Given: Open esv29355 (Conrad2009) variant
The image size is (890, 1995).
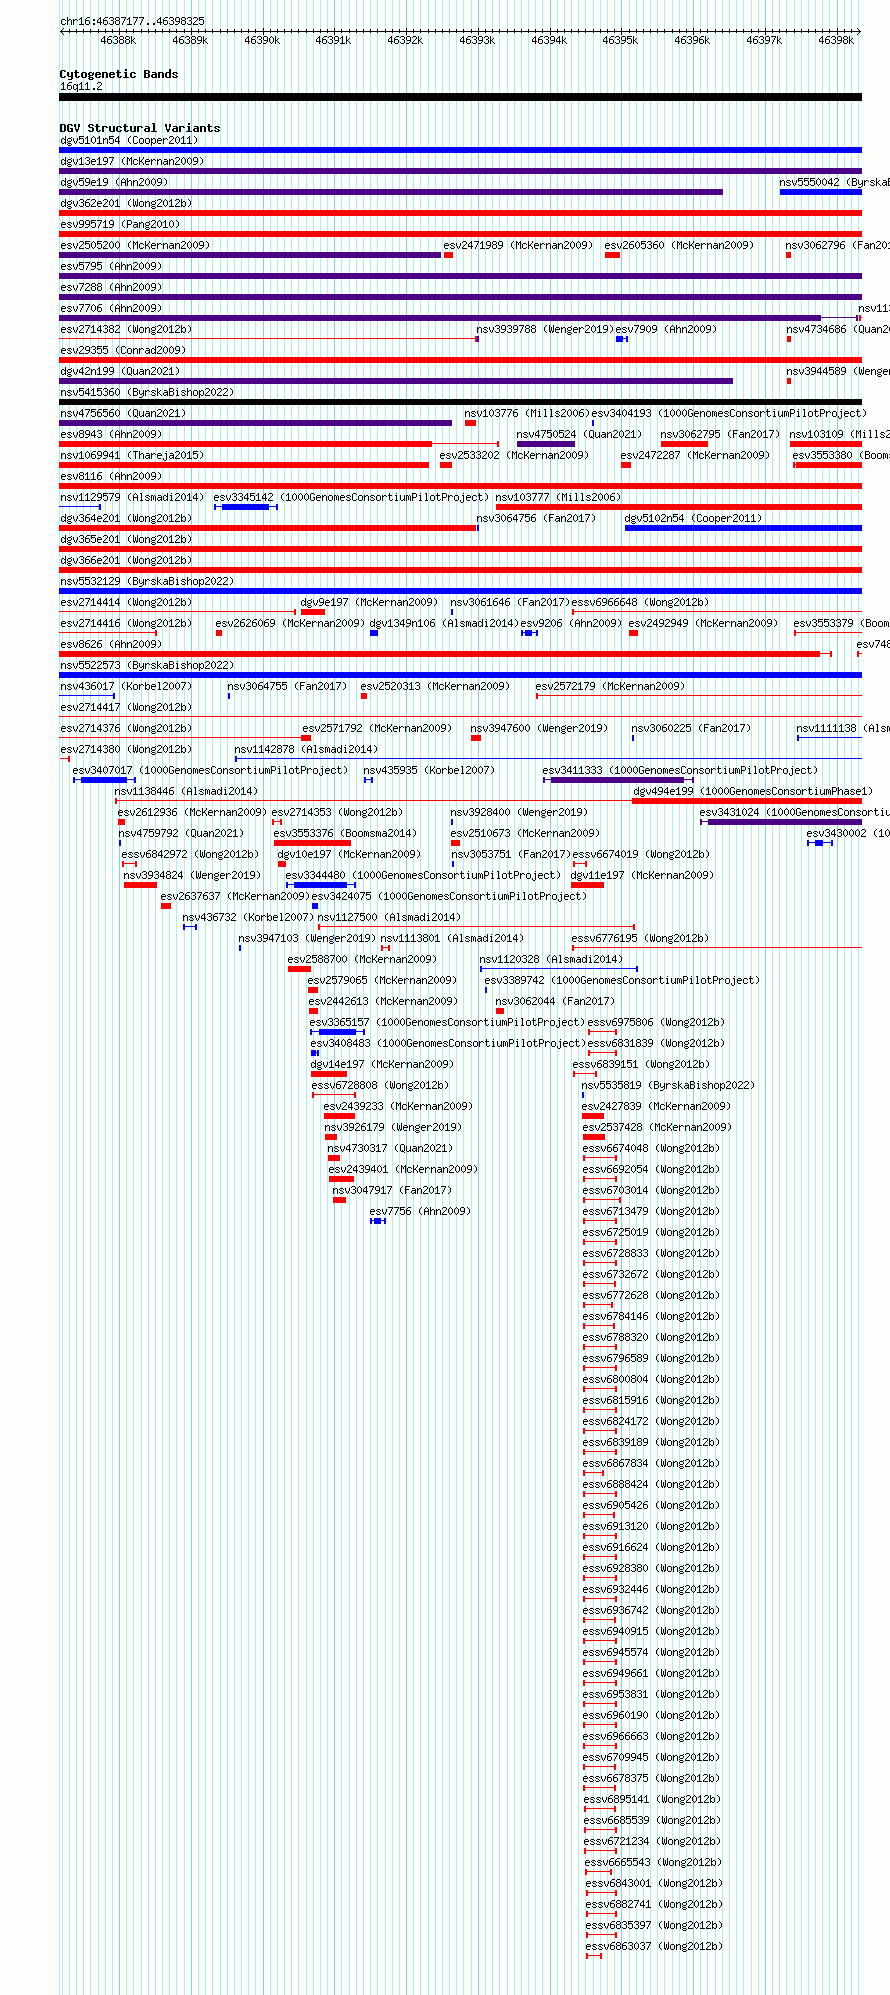Looking at the screenshot, I should [x=123, y=350].
